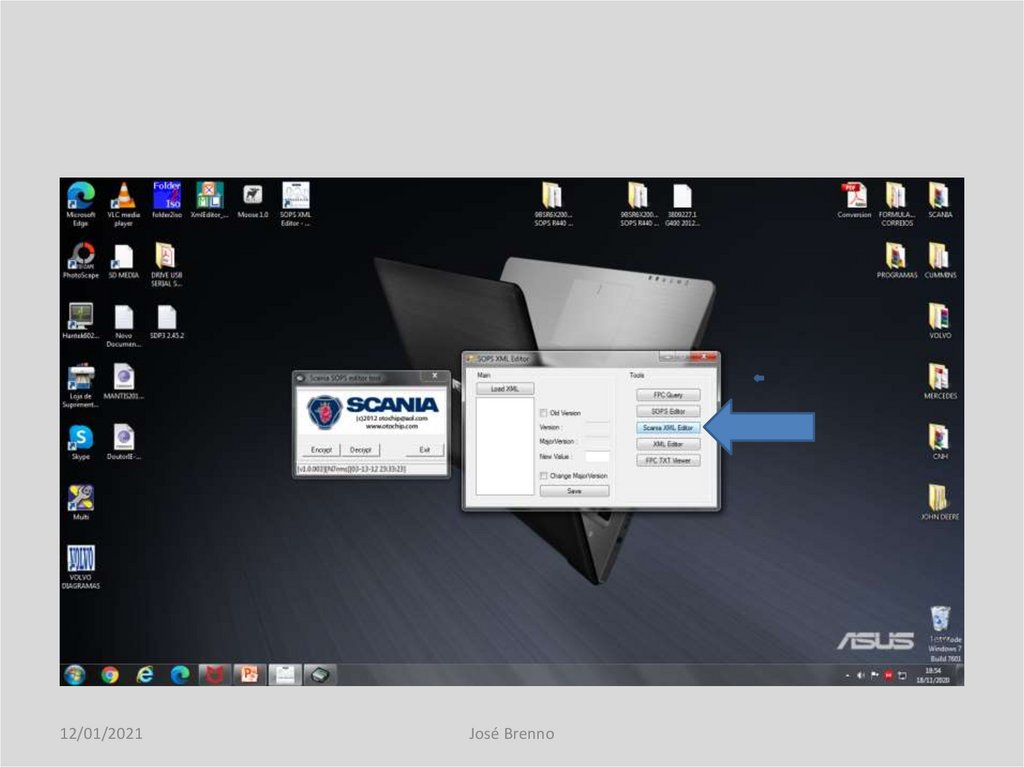The height and width of the screenshot is (767, 1024).
Task: Select the Recycle Bin icon
Action: tap(940, 619)
